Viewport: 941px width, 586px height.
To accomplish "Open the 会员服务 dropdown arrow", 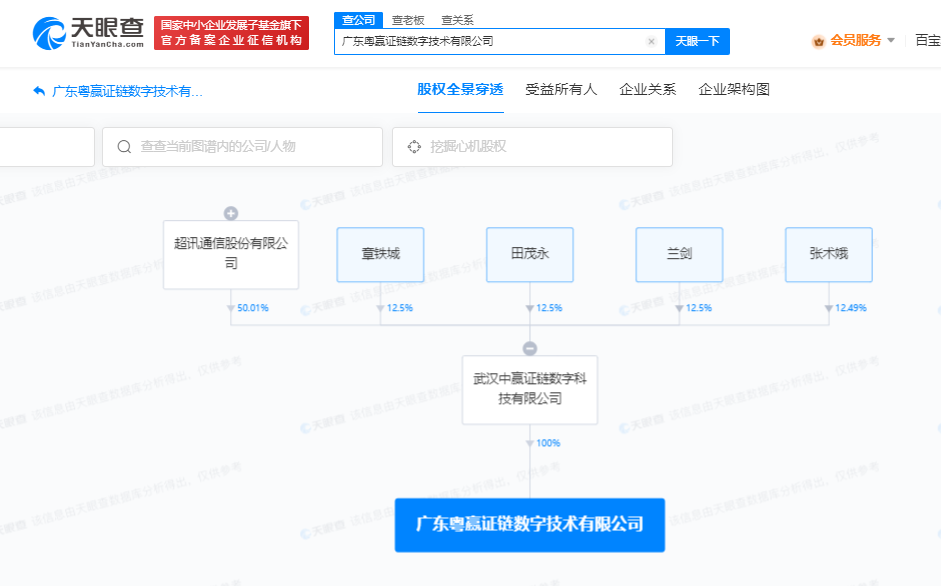I will pos(891,40).
